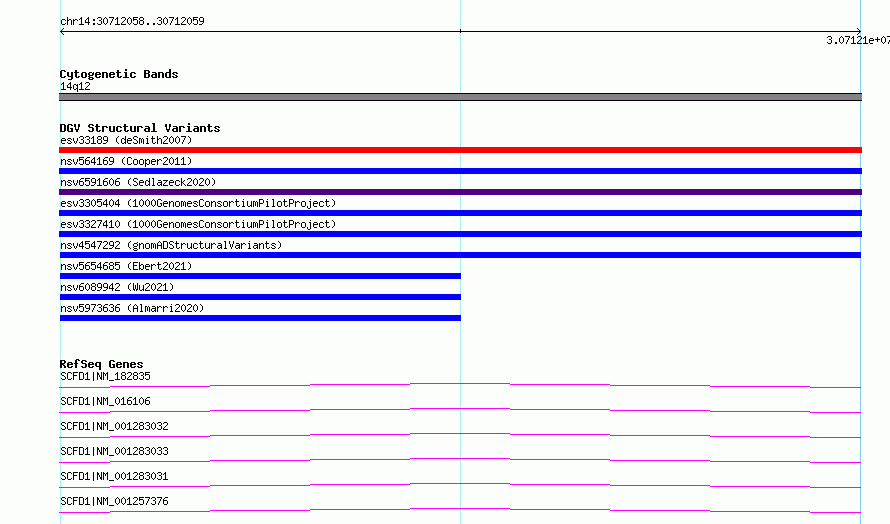Click the purple nsv6591606 variant bar
Screen dimensions: 890x524
point(460,192)
